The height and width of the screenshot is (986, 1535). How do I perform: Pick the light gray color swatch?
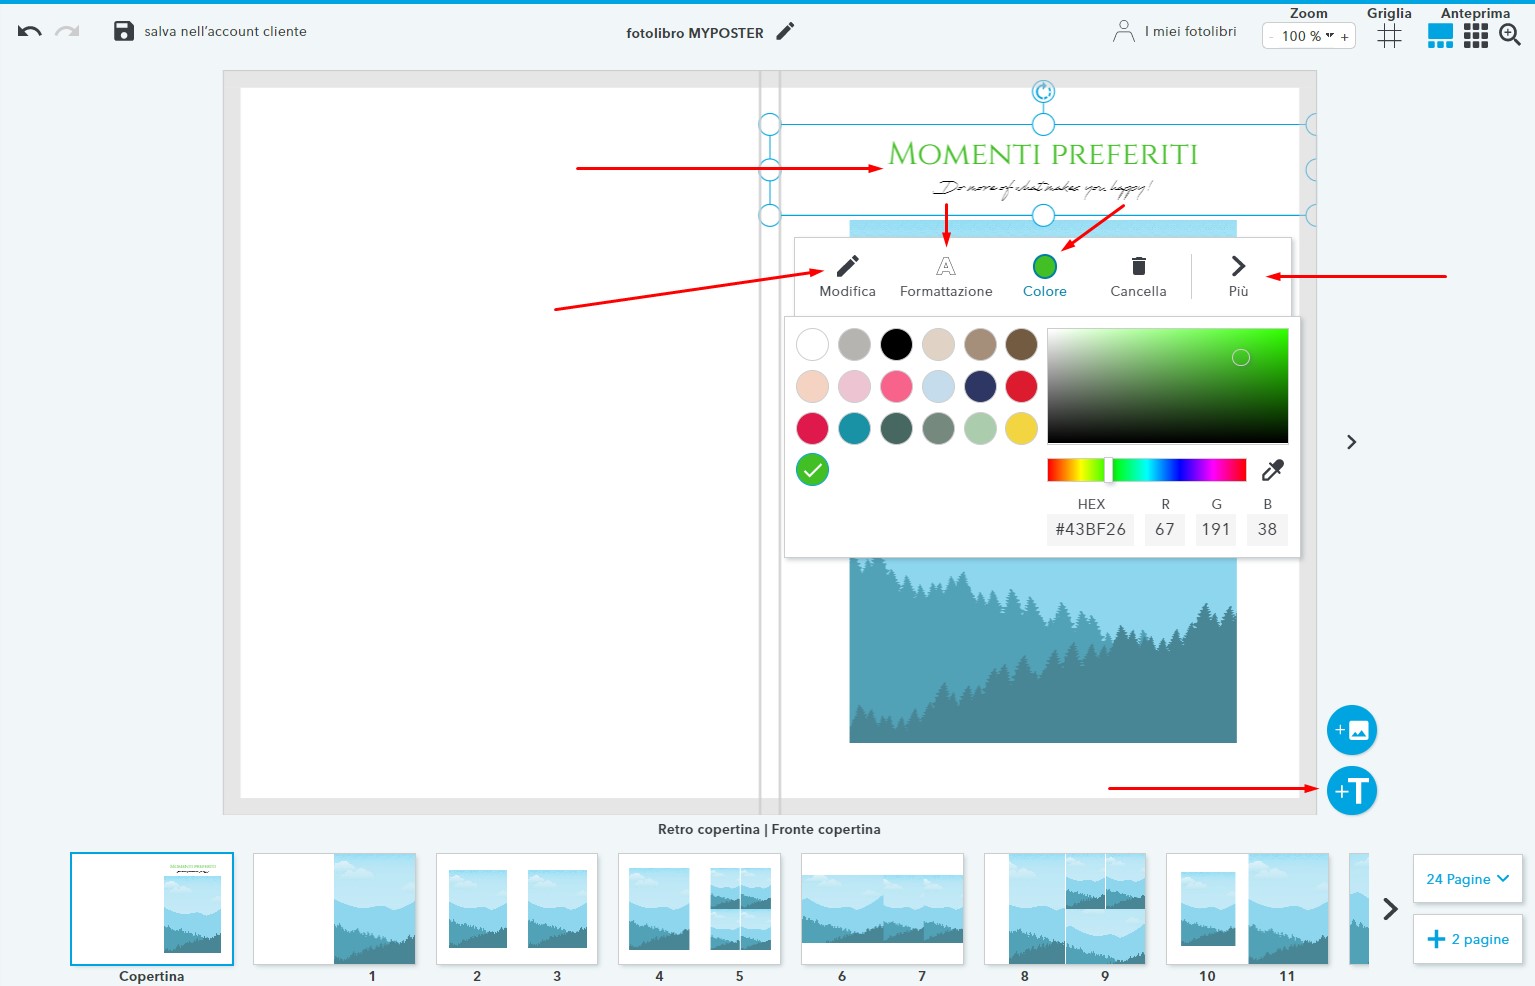854,344
